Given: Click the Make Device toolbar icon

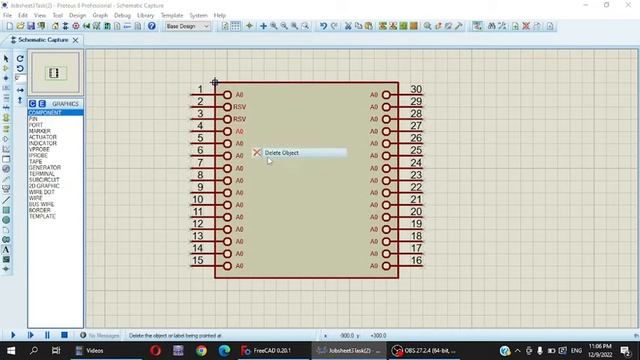Looking at the screenshot, I should pos(438,26).
